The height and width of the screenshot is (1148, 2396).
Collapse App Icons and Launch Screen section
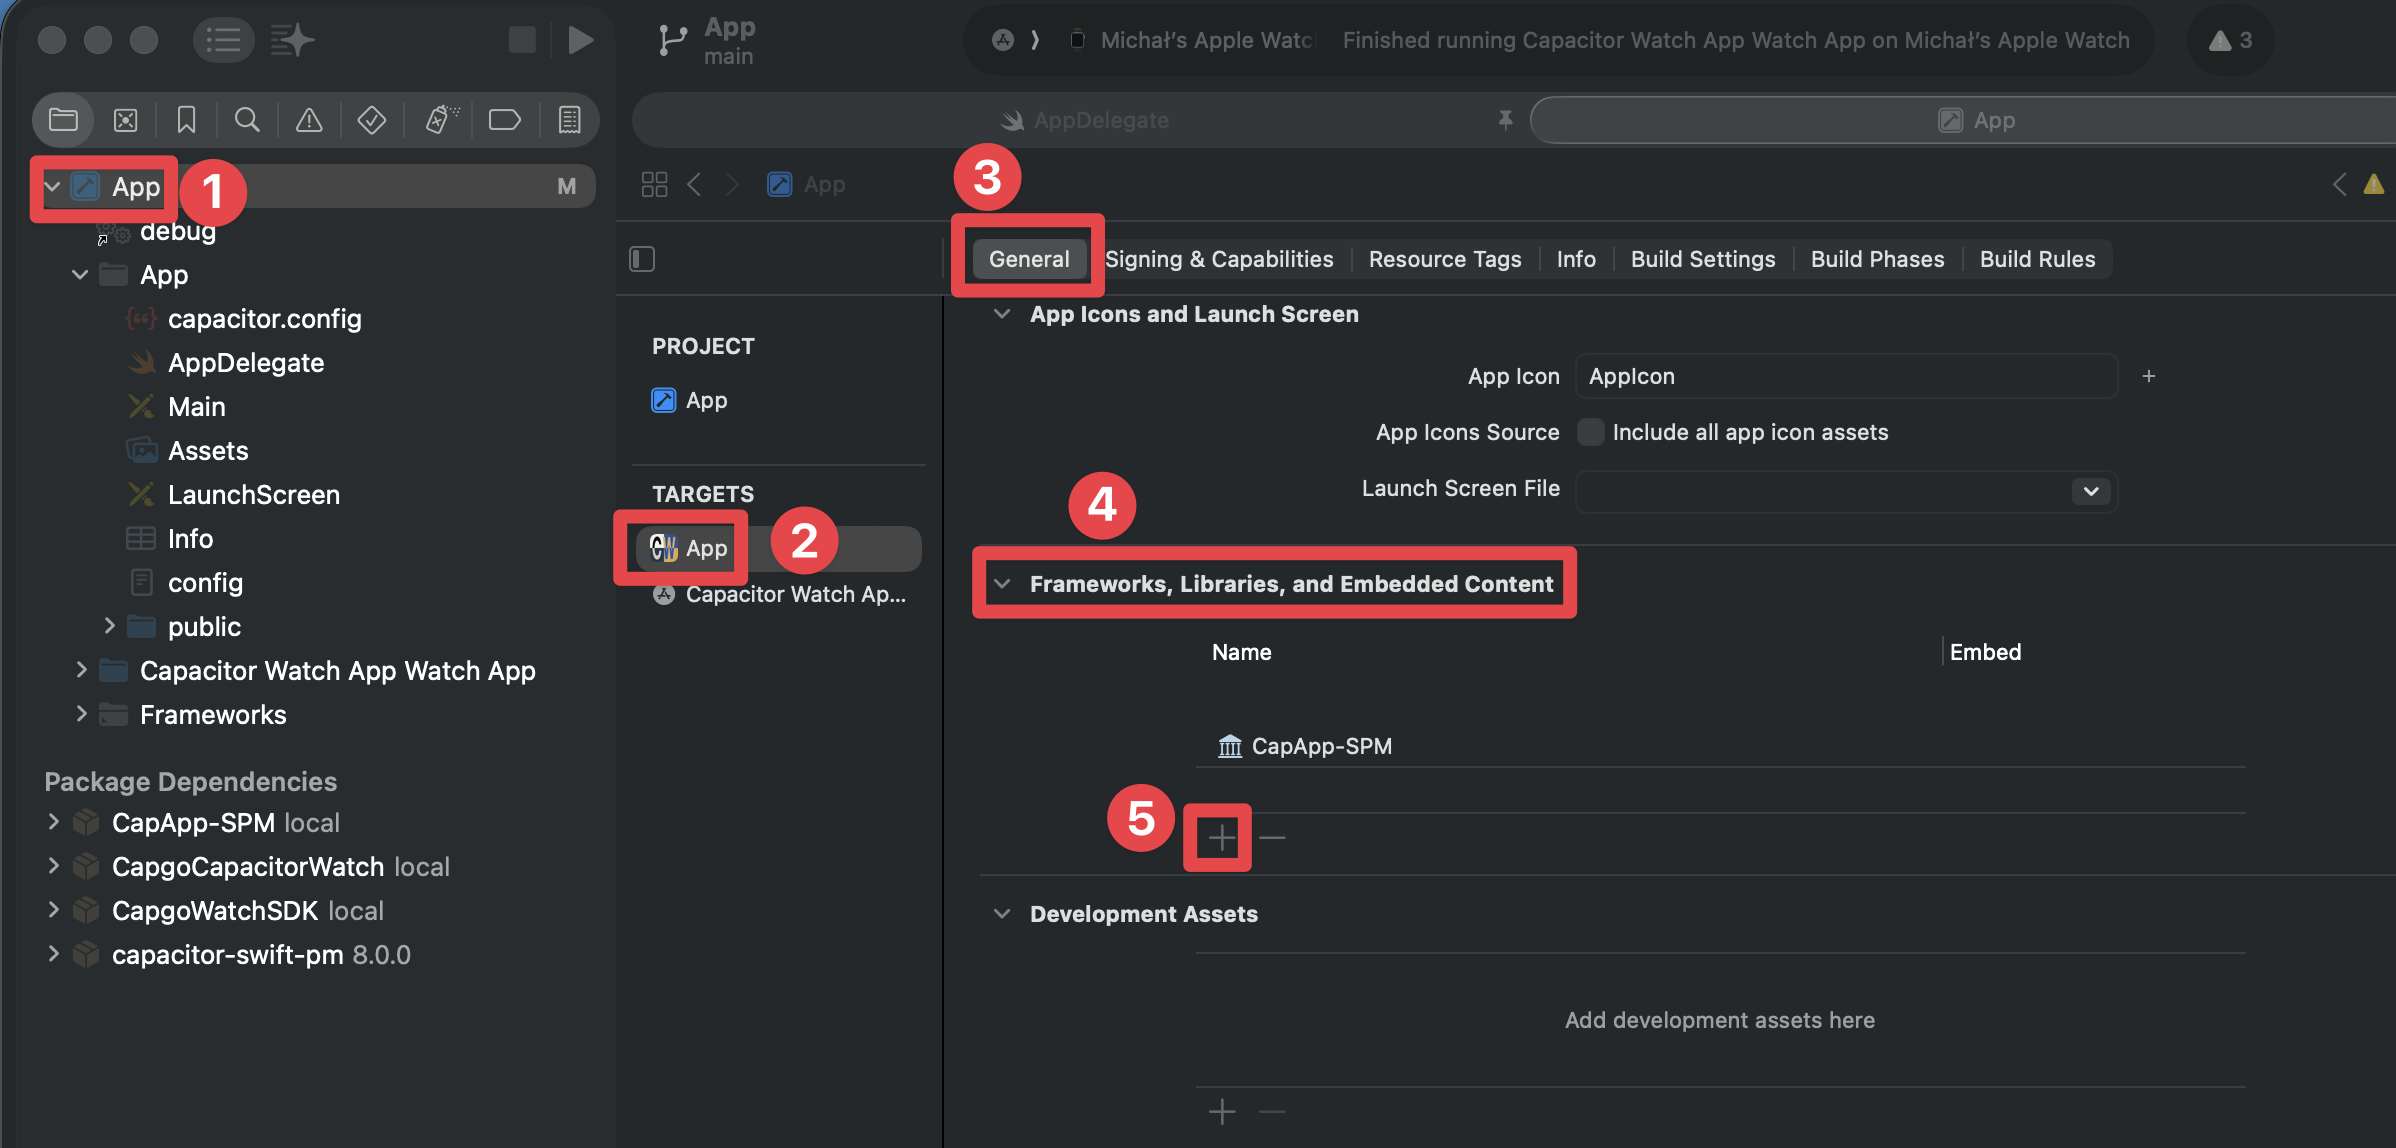[1002, 314]
